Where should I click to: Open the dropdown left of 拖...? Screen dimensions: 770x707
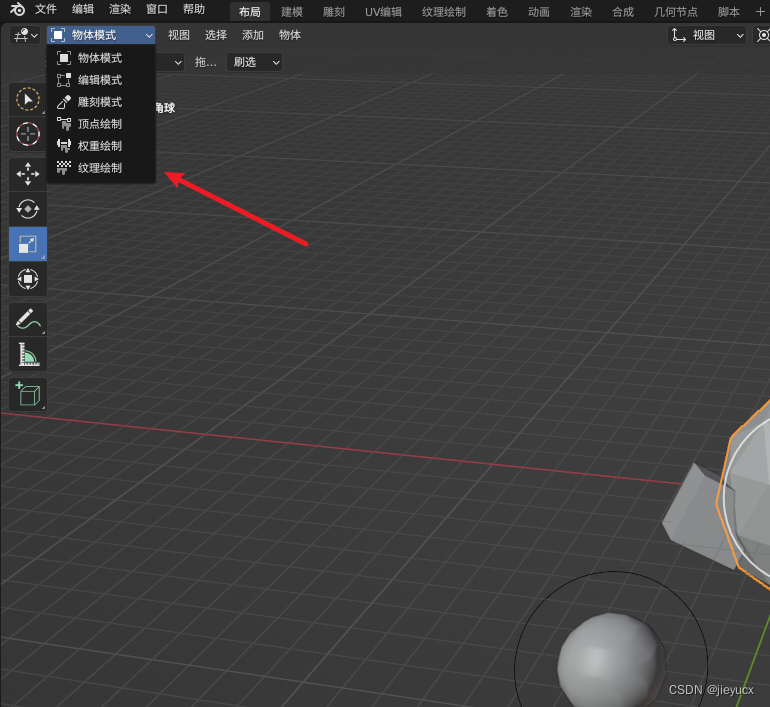170,62
